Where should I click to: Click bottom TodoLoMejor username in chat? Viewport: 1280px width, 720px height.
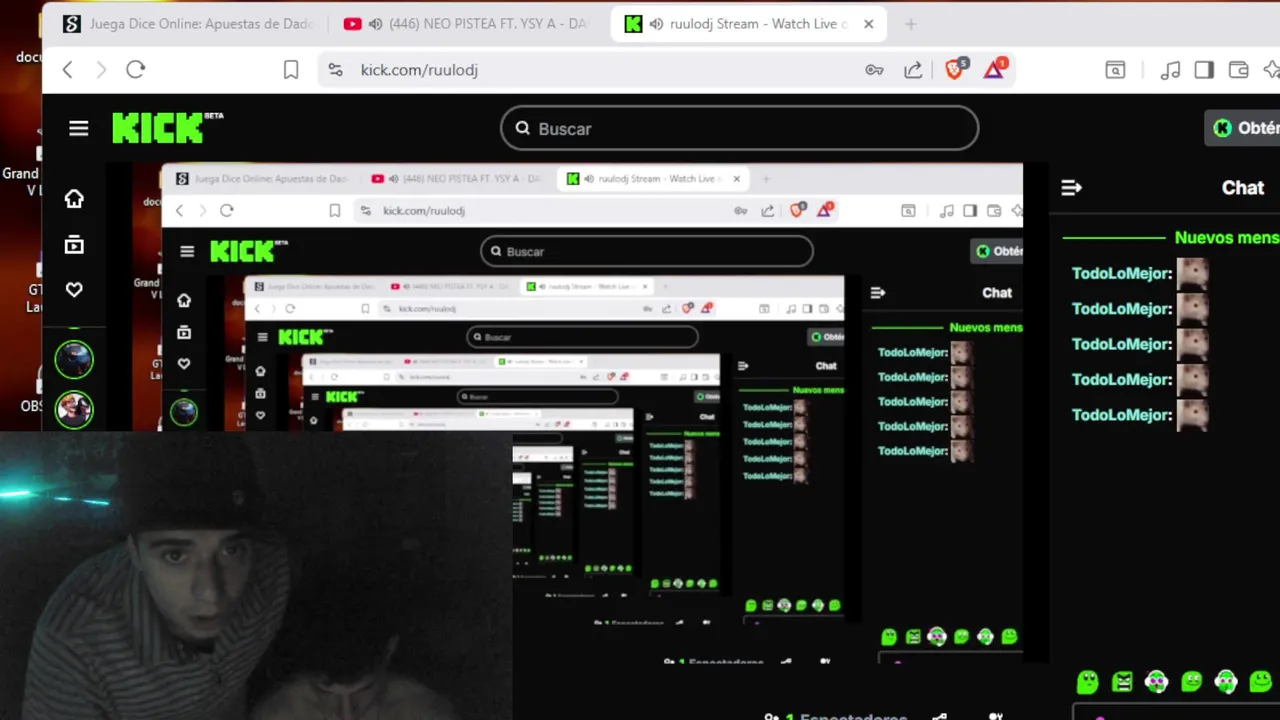(1121, 414)
